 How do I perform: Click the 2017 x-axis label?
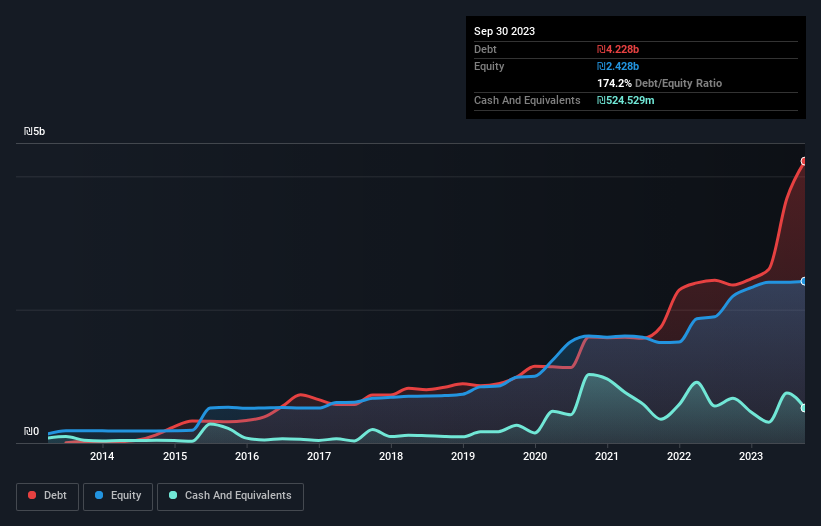tap(319, 456)
